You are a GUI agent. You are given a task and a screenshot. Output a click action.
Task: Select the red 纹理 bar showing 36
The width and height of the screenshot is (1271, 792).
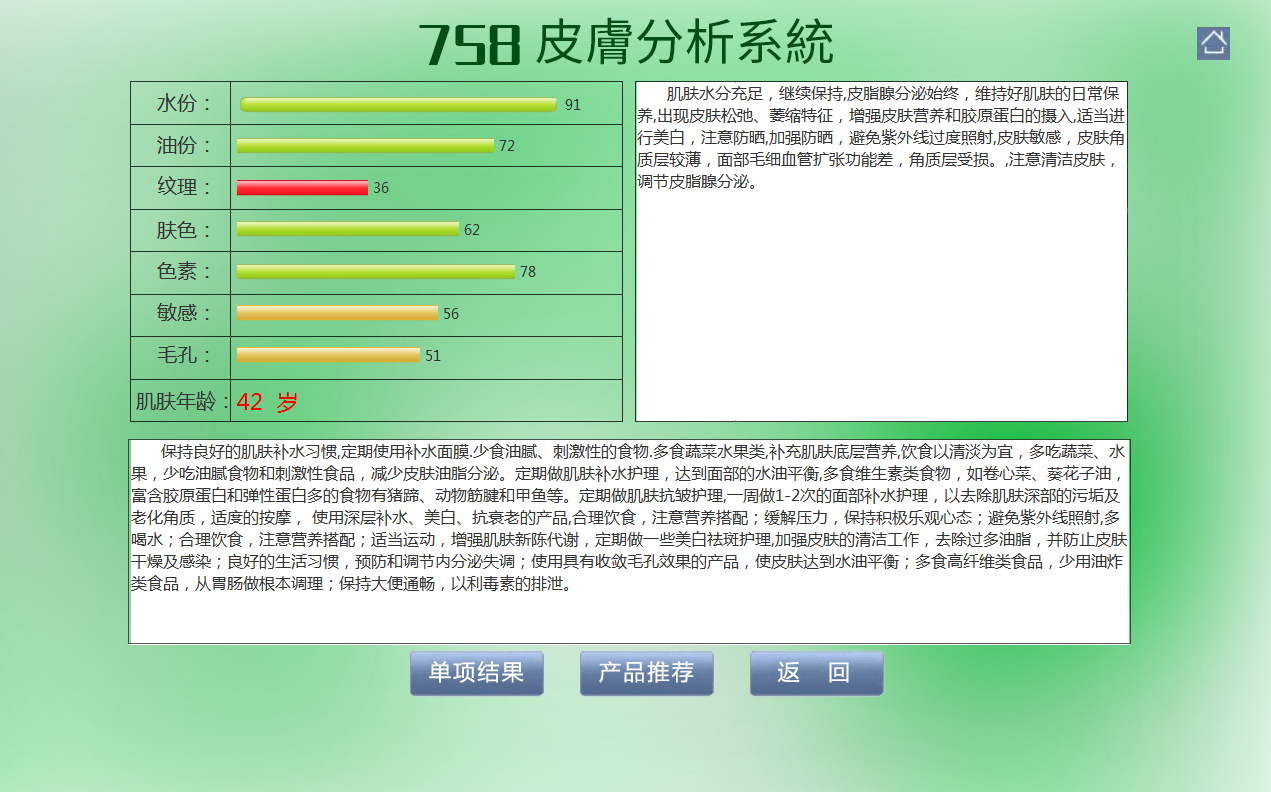point(302,188)
